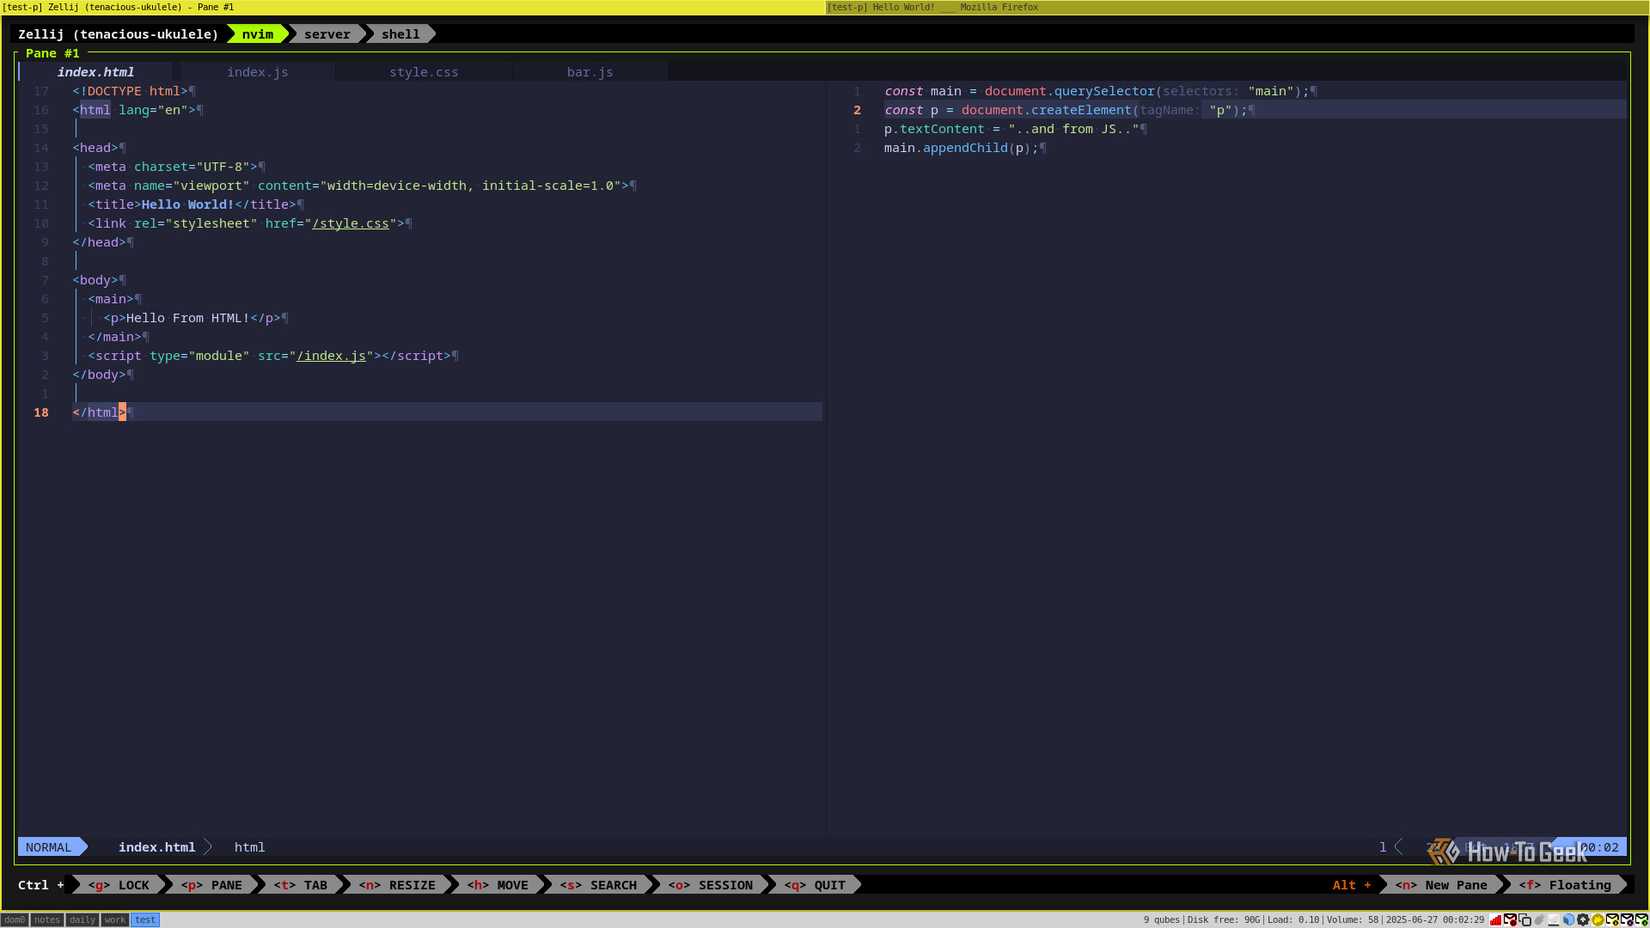Click the blue globe tray icon
1650x928 pixels.
(x=1568, y=920)
